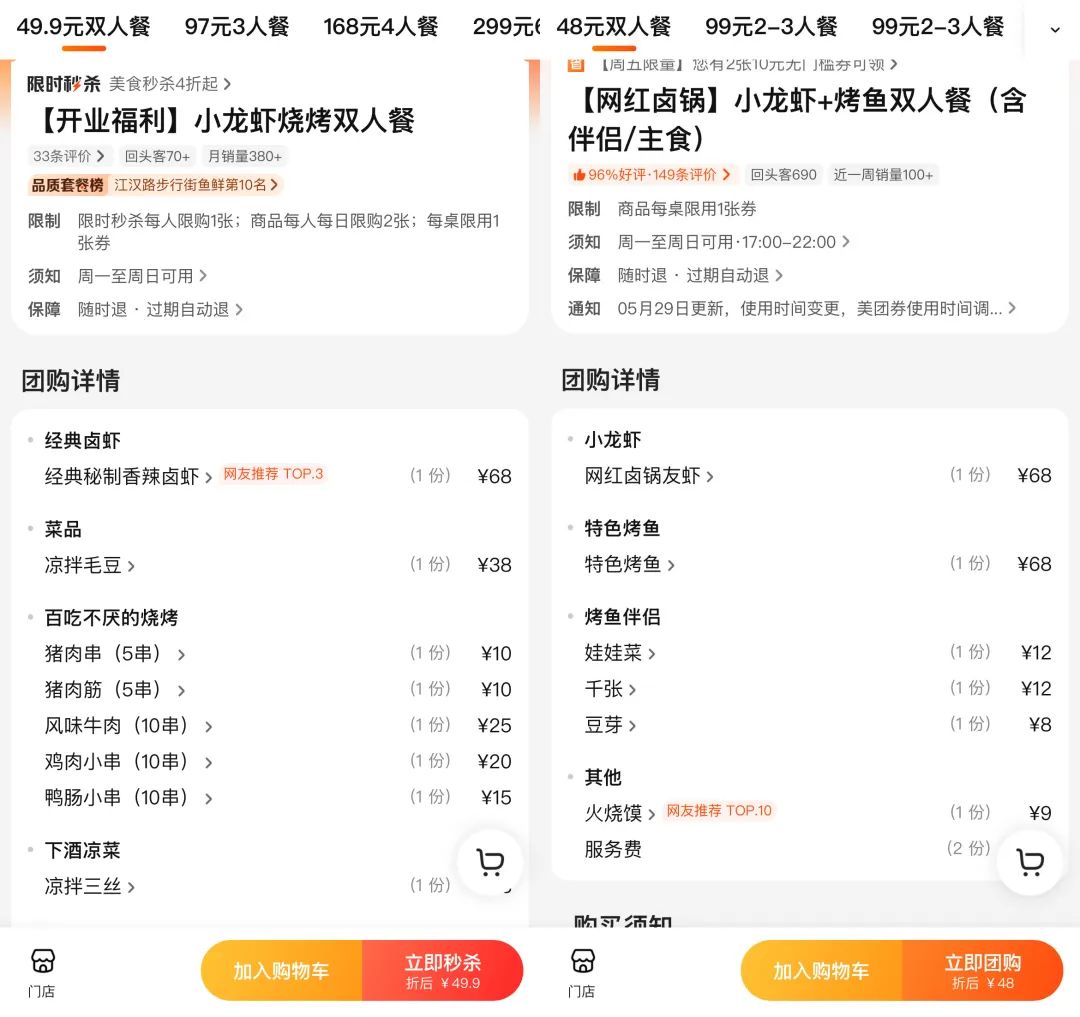Open the shopping cart on the right deal
The image size is (1080, 1017).
point(1031,862)
